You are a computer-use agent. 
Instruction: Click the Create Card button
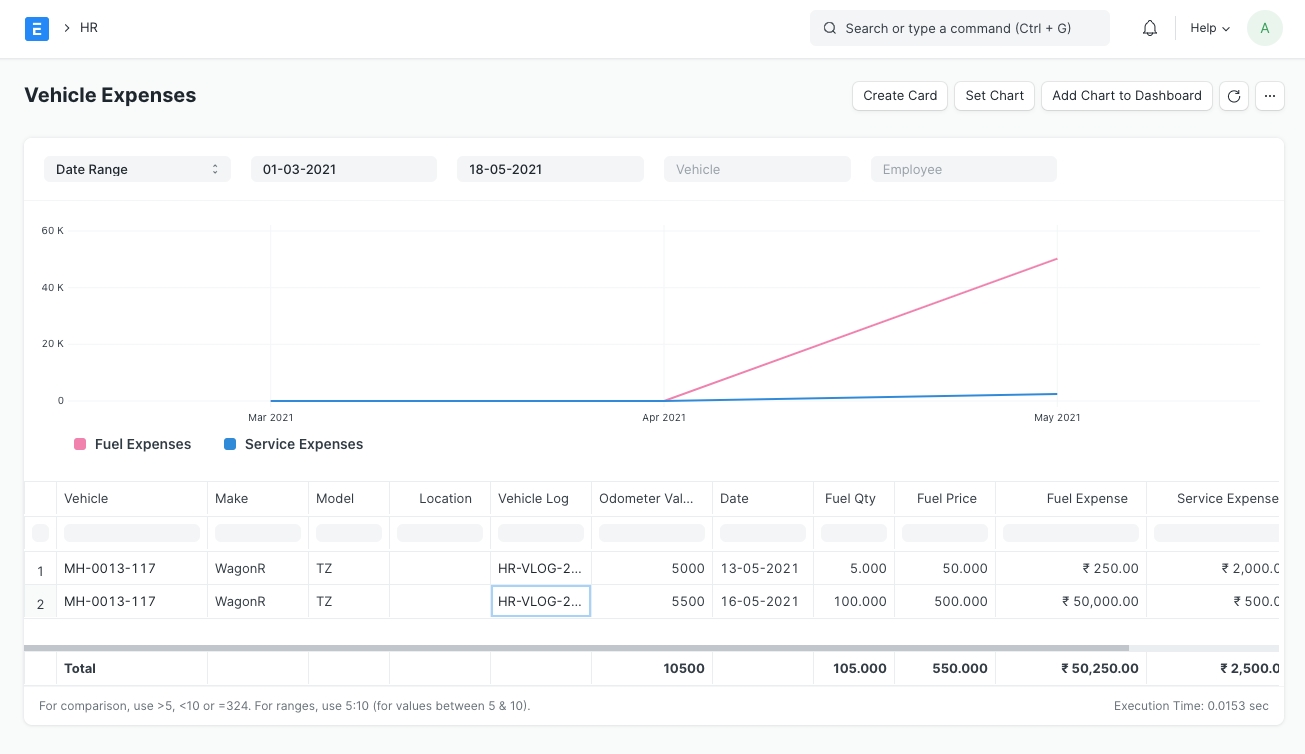pos(900,96)
